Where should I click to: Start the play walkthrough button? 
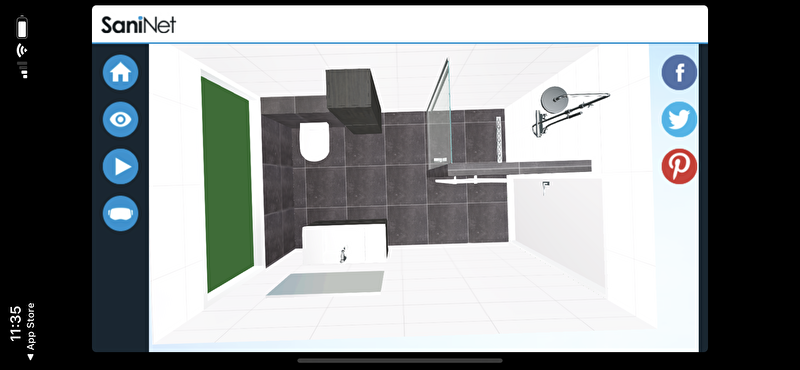(x=120, y=166)
